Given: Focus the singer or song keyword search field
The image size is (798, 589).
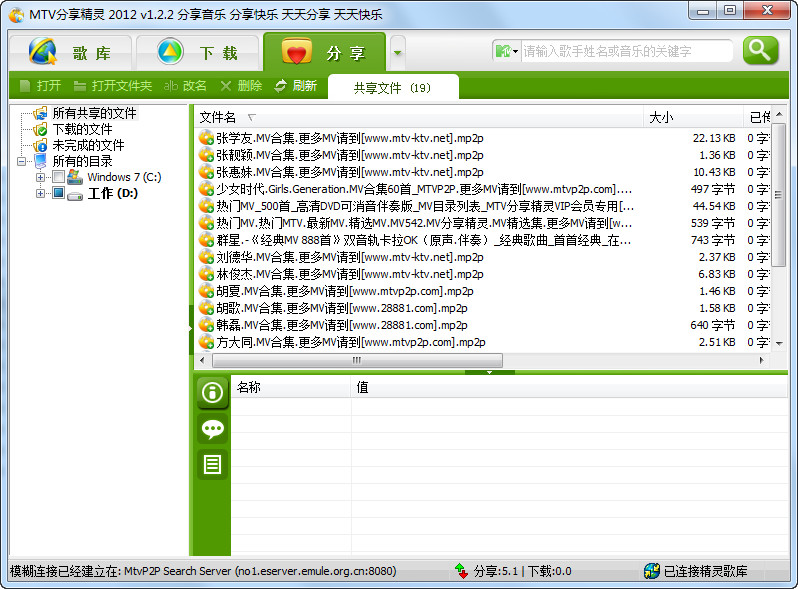Looking at the screenshot, I should point(626,51).
